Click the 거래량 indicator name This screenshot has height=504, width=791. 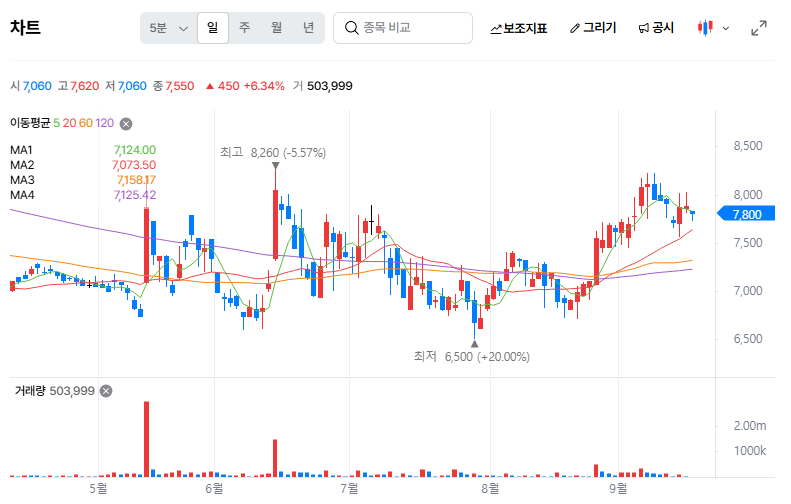30,390
